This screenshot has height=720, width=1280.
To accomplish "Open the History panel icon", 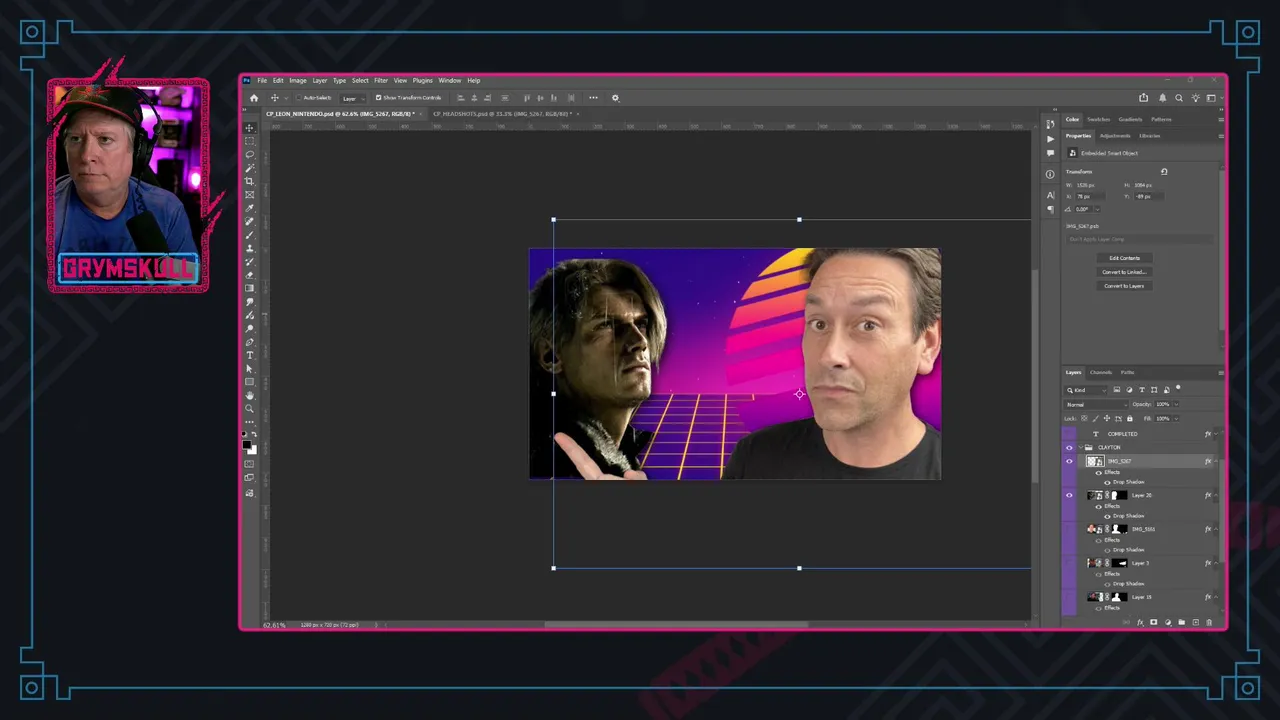I will click(x=1050, y=124).
